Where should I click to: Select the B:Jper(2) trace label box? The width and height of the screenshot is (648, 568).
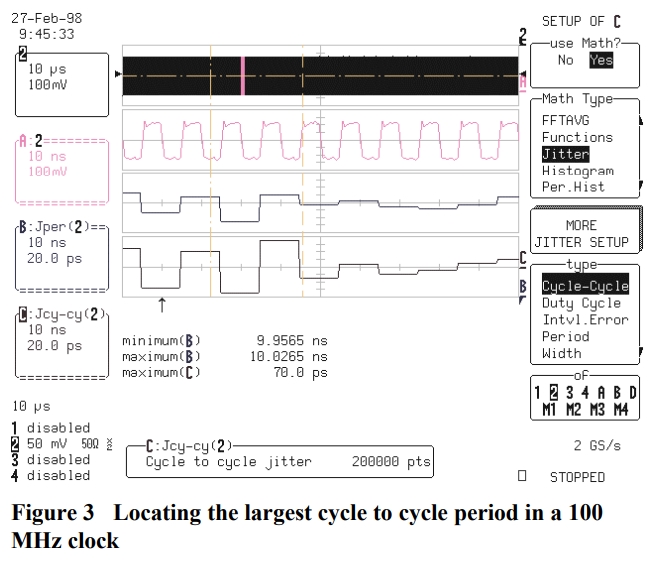click(59, 255)
